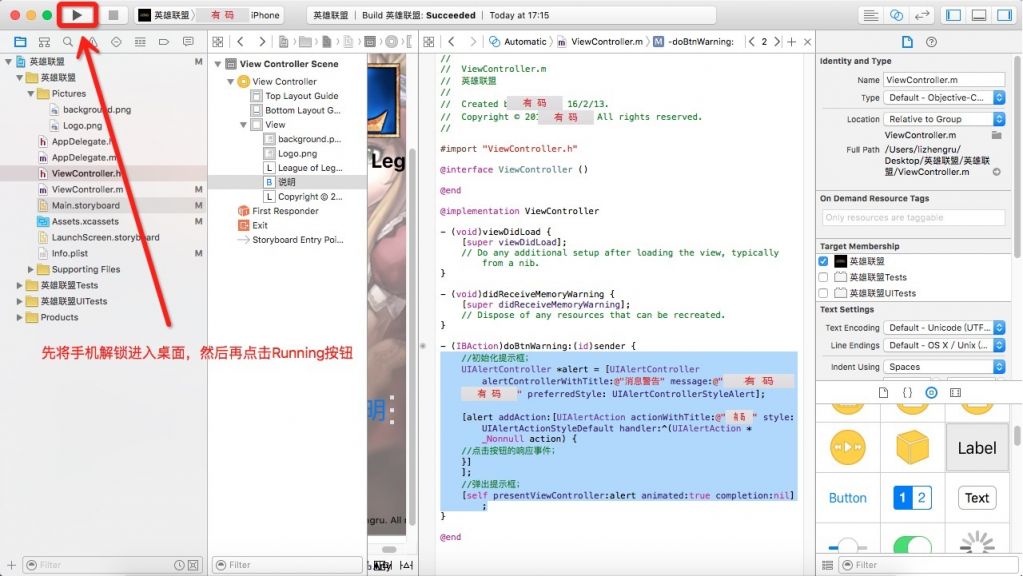Image resolution: width=1023 pixels, height=576 pixels.
Task: Click the Run (play) button
Action: point(77,15)
